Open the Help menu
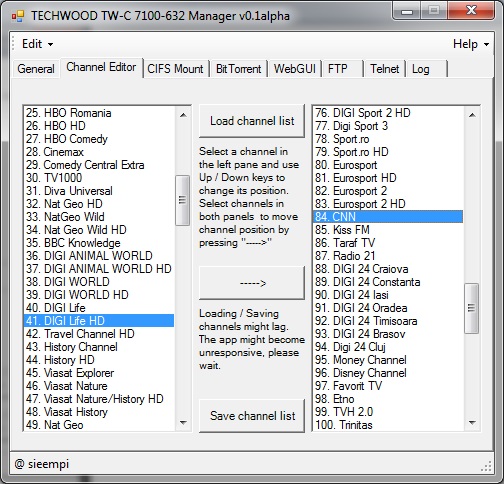Viewport: 504px width, 484px height. click(471, 44)
